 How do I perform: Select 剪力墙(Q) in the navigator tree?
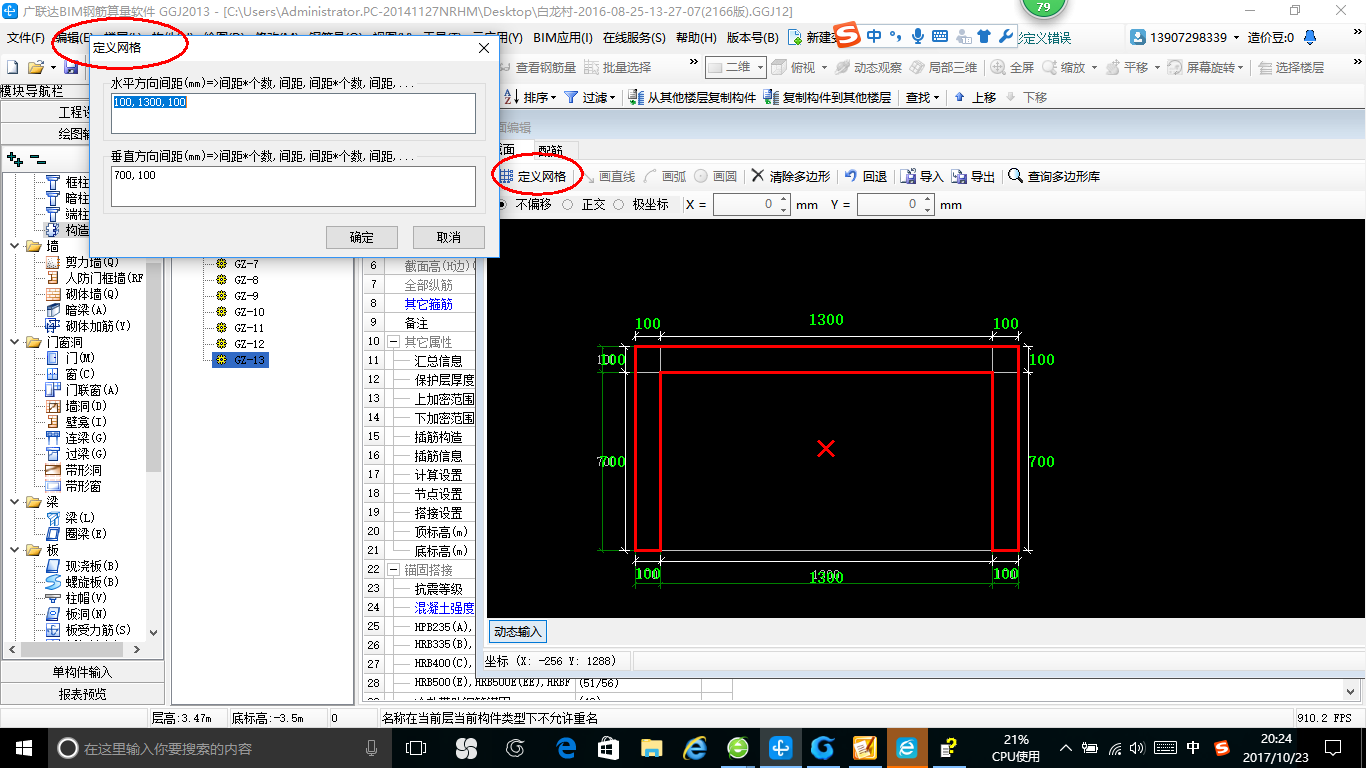tap(91, 262)
